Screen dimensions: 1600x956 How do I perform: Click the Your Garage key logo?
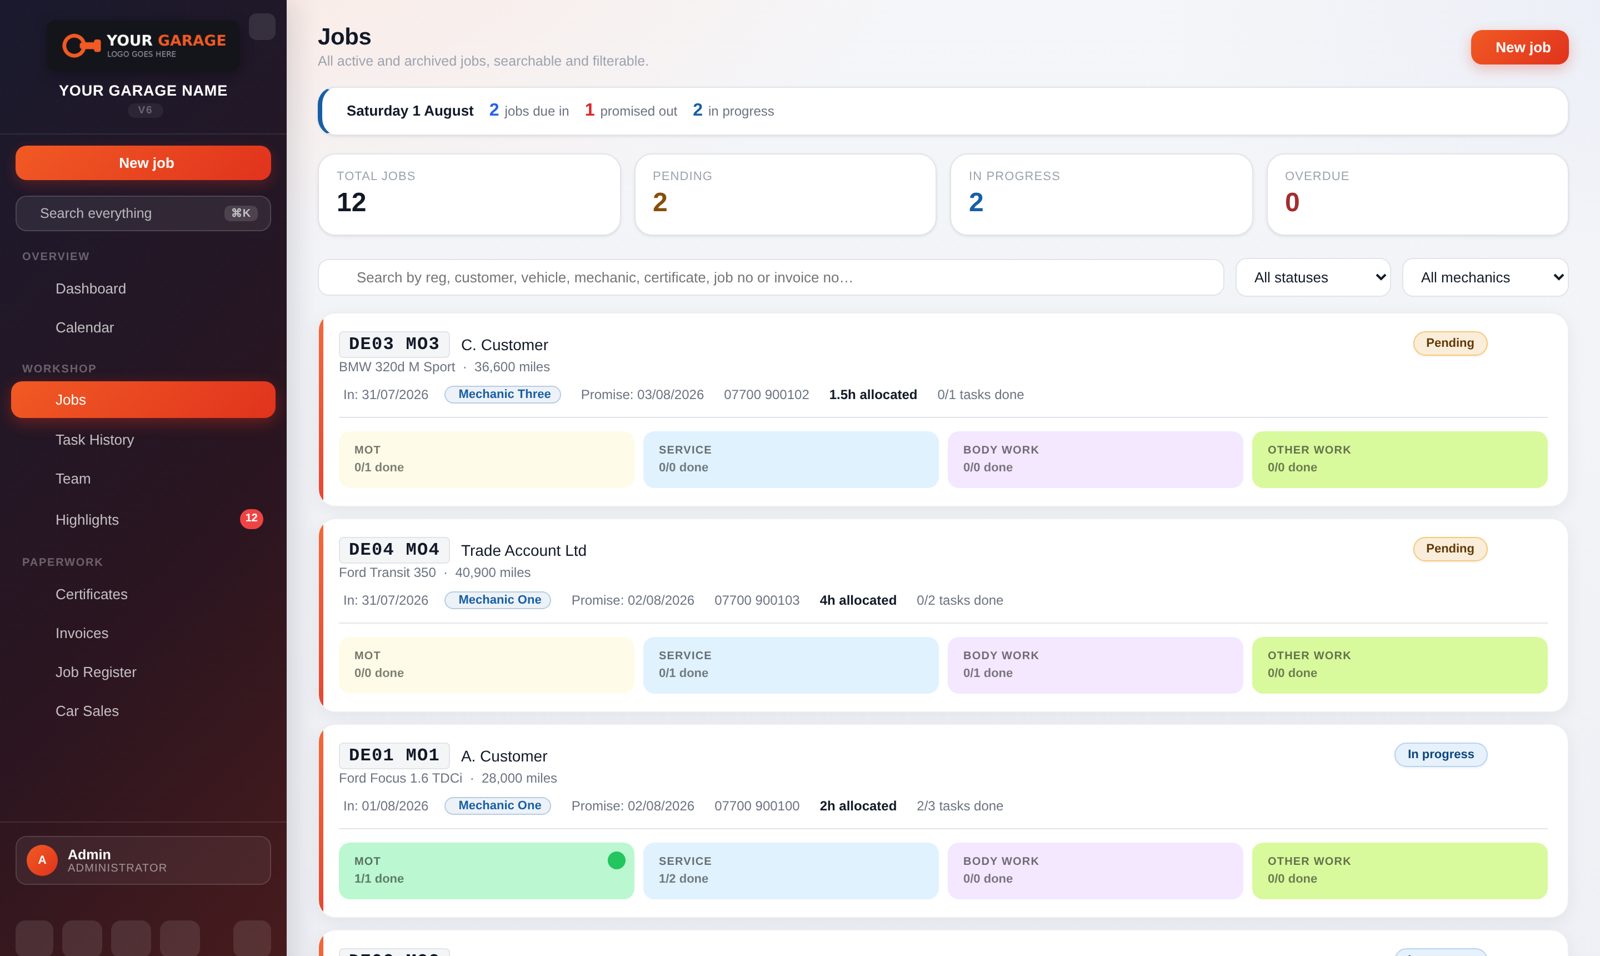click(143, 45)
